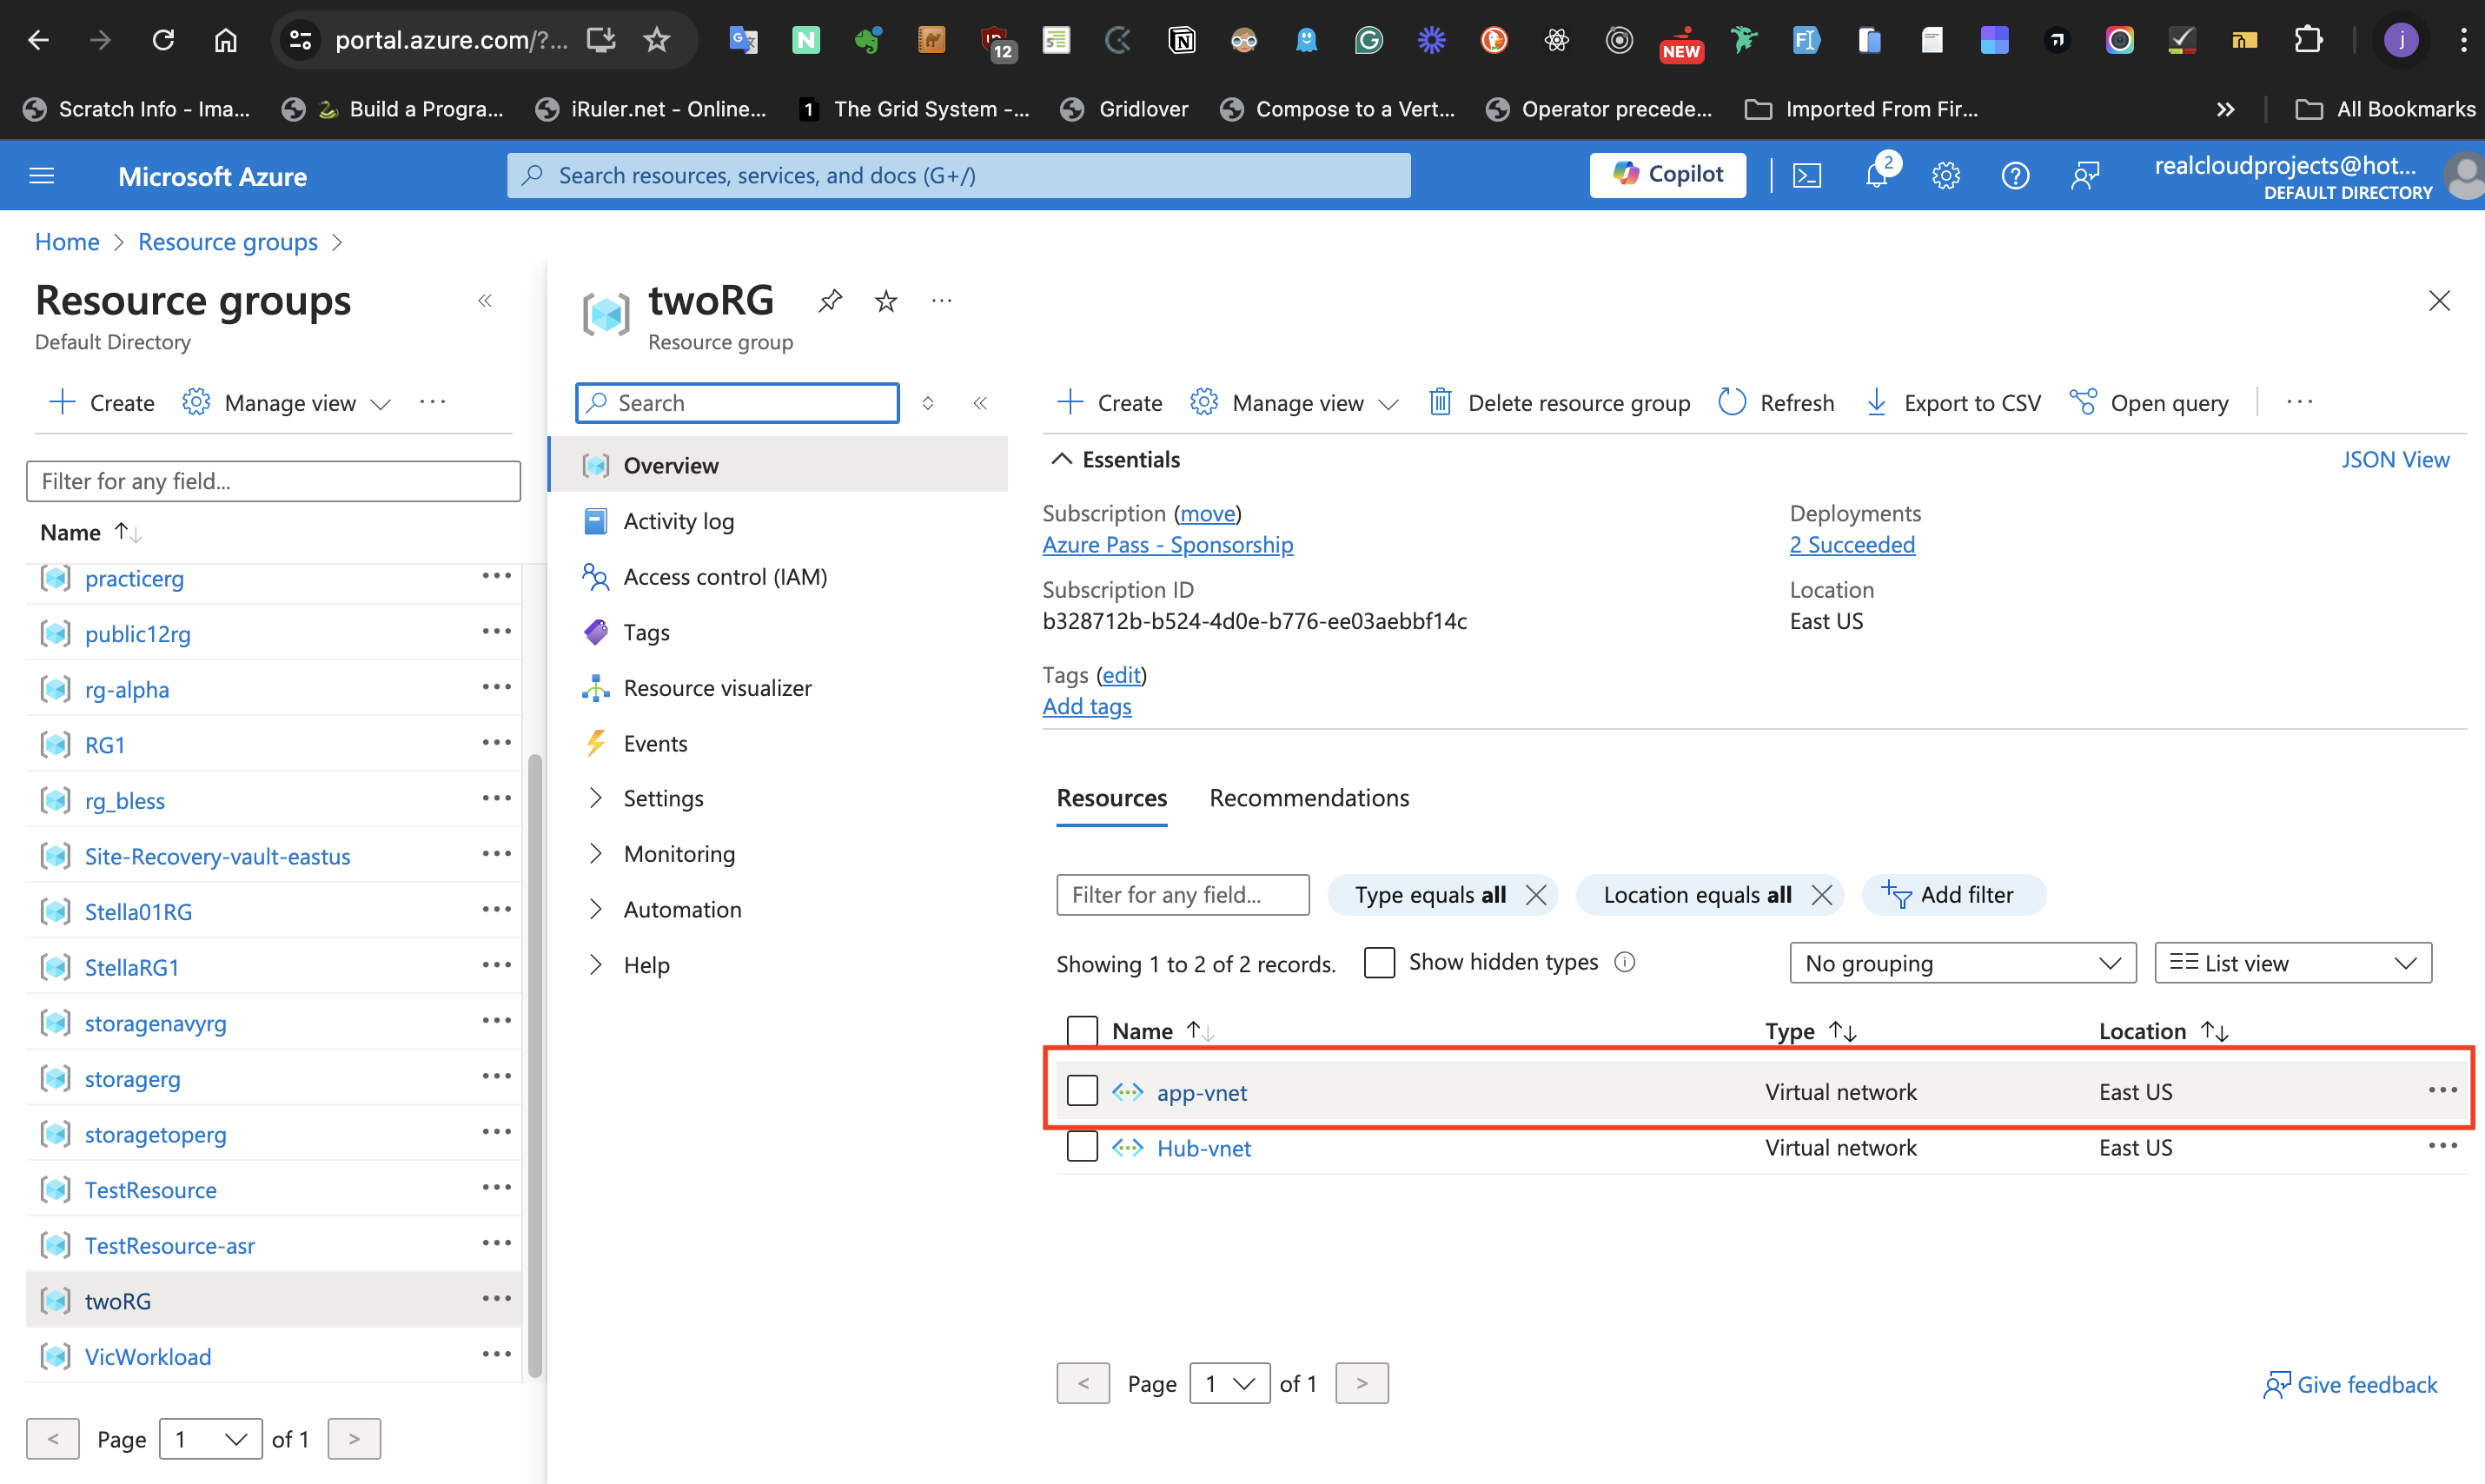Click the JSON View link

[x=2394, y=459]
